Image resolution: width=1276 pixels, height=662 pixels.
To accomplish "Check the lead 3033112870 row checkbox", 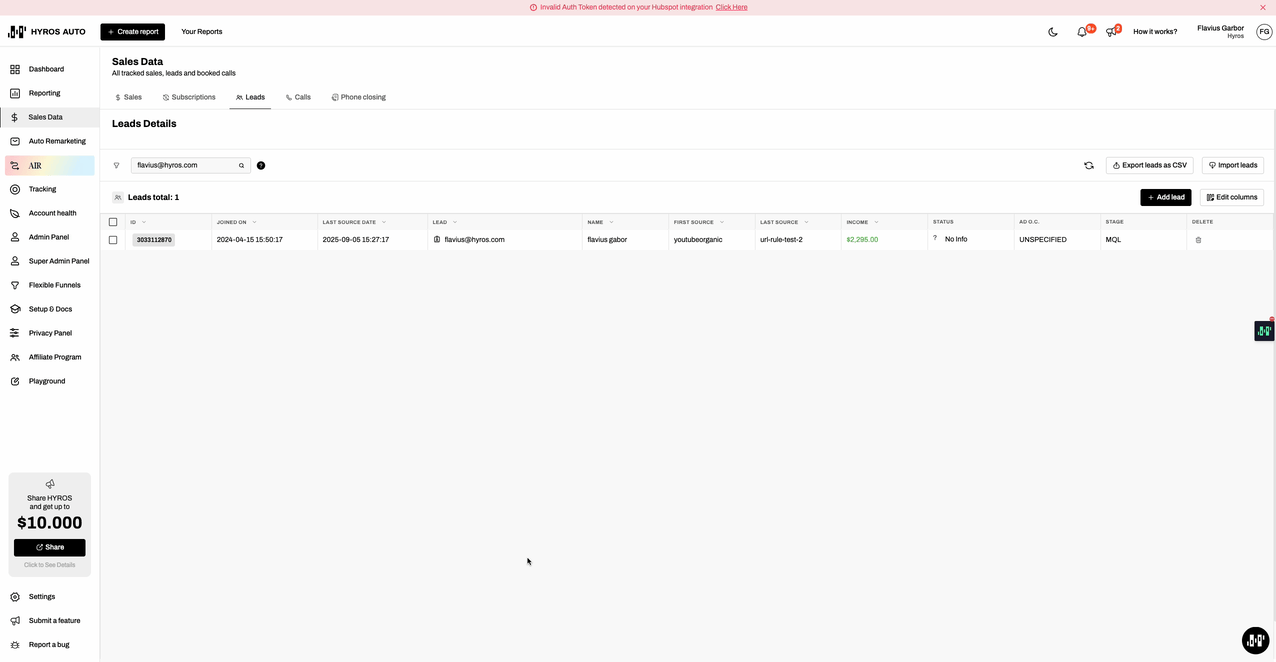I will 113,240.
